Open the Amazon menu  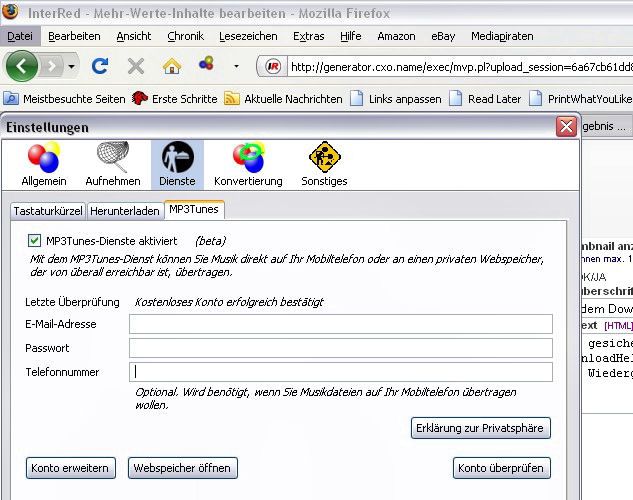pyautogui.click(x=396, y=36)
